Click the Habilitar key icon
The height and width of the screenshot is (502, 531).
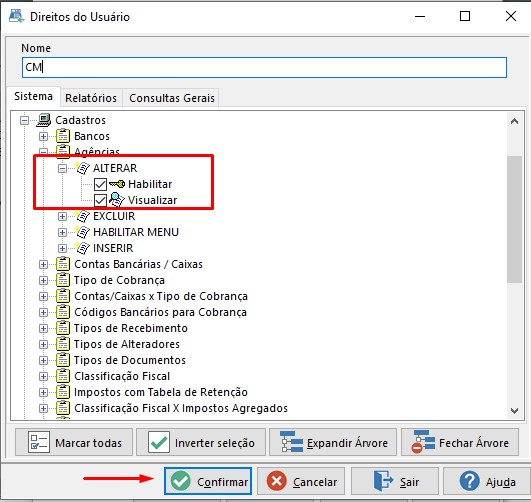pyautogui.click(x=117, y=184)
